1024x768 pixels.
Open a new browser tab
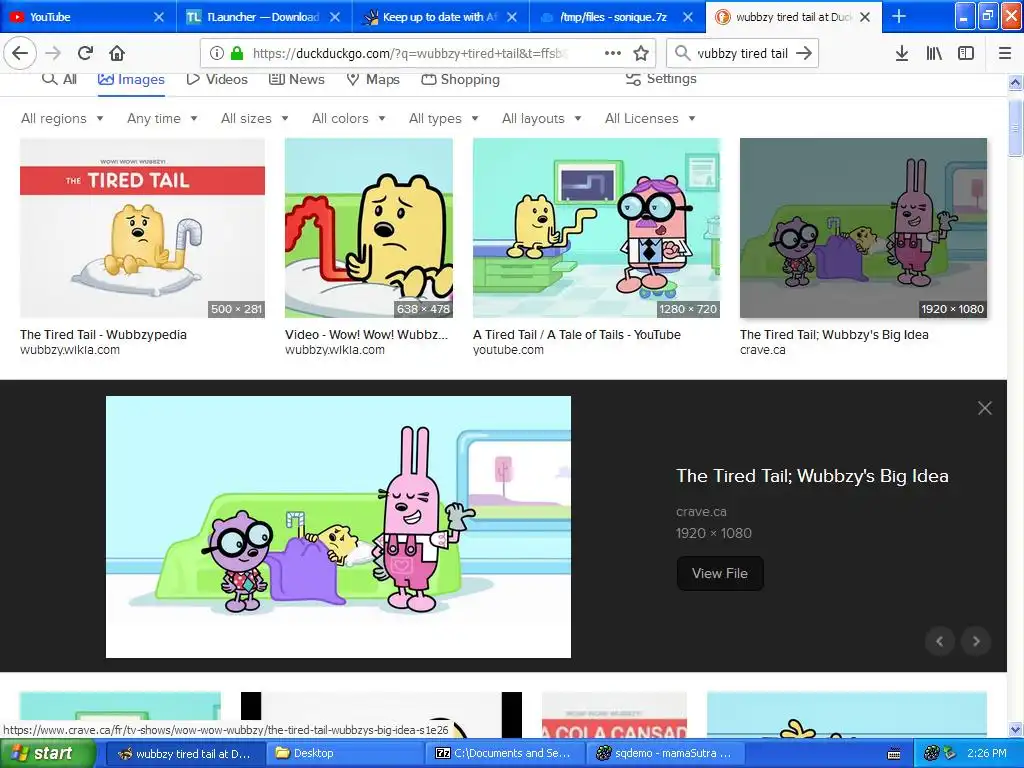pyautogui.click(x=899, y=16)
